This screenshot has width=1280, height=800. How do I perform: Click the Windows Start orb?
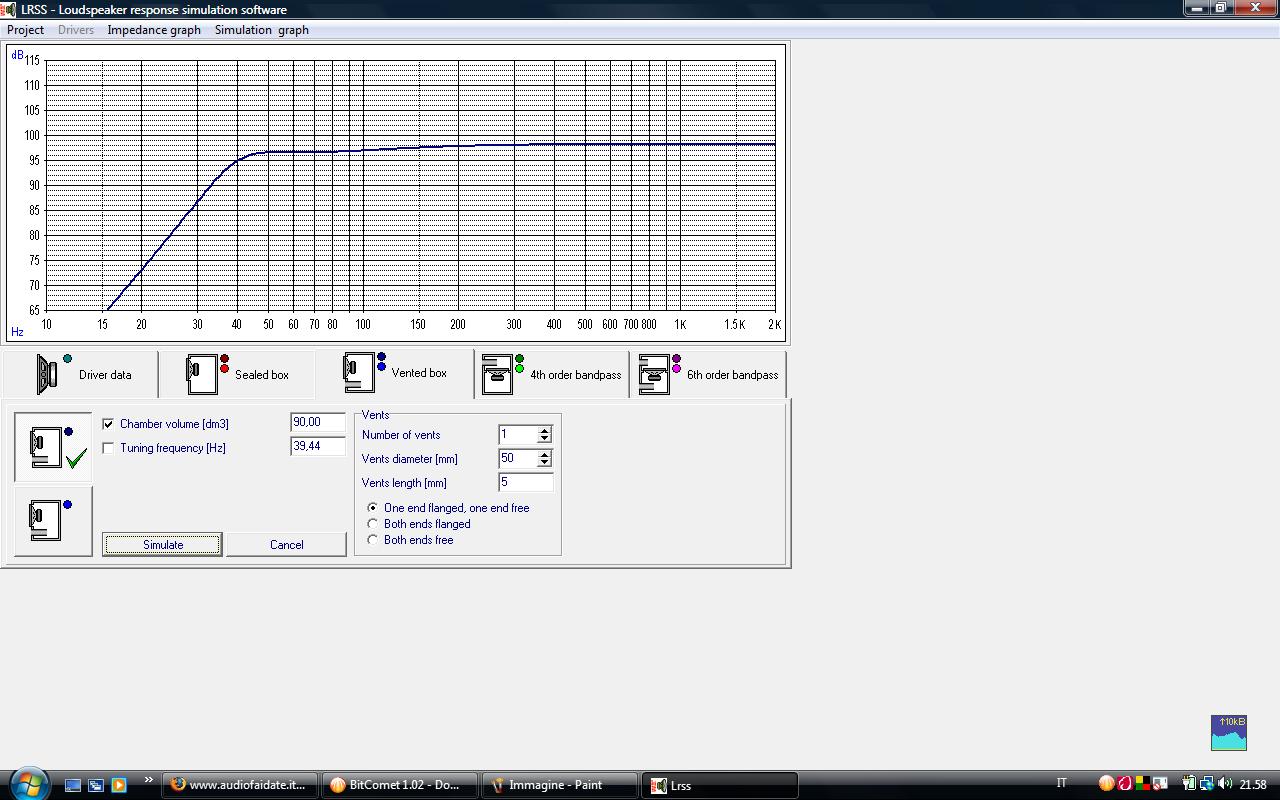click(x=27, y=783)
